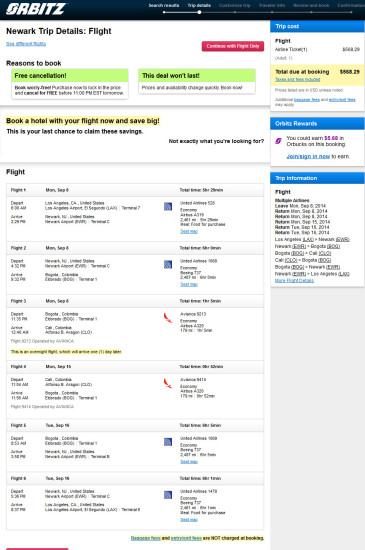This screenshot has width=365, height=550.
Task: Open Seat map link for Flight 2
Action: coord(189,284)
